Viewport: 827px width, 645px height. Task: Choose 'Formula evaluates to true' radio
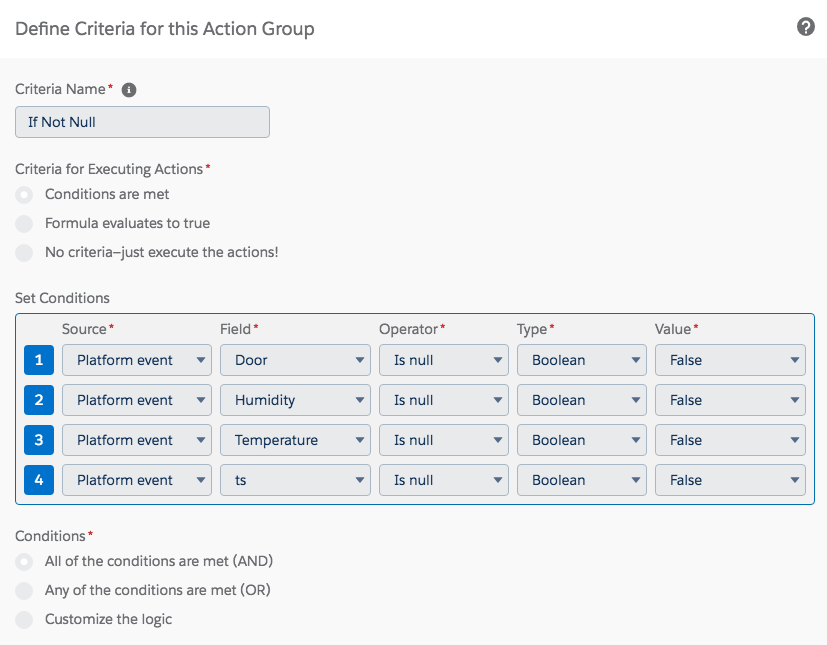point(24,224)
